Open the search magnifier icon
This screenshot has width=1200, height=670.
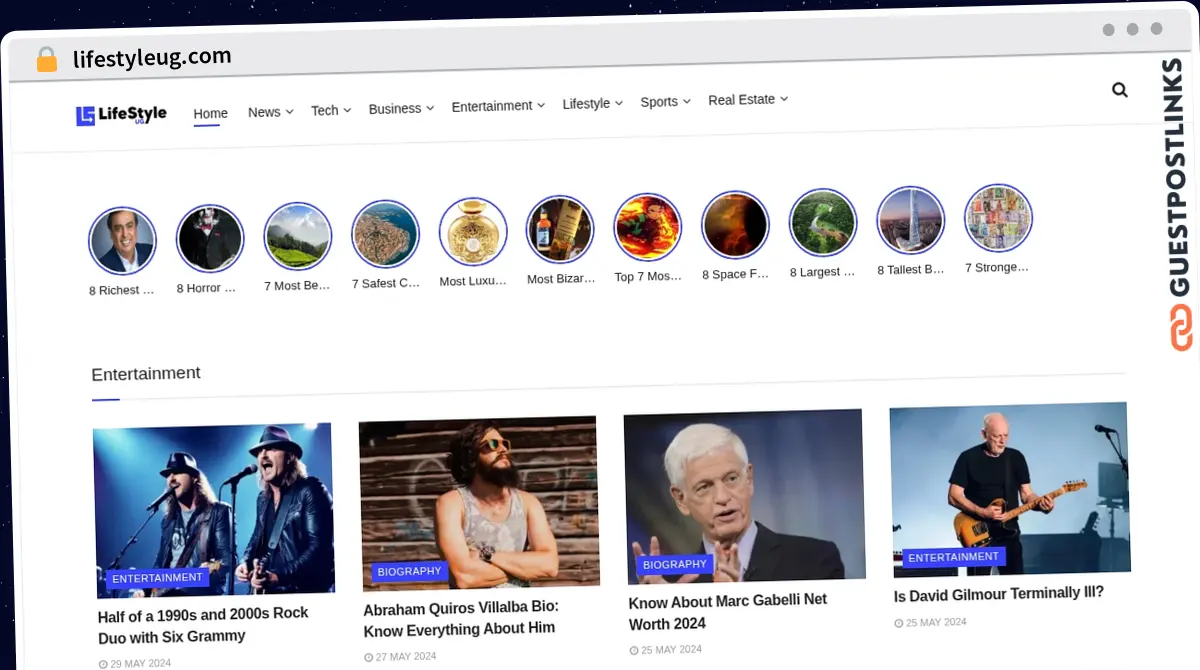pyautogui.click(x=1119, y=90)
